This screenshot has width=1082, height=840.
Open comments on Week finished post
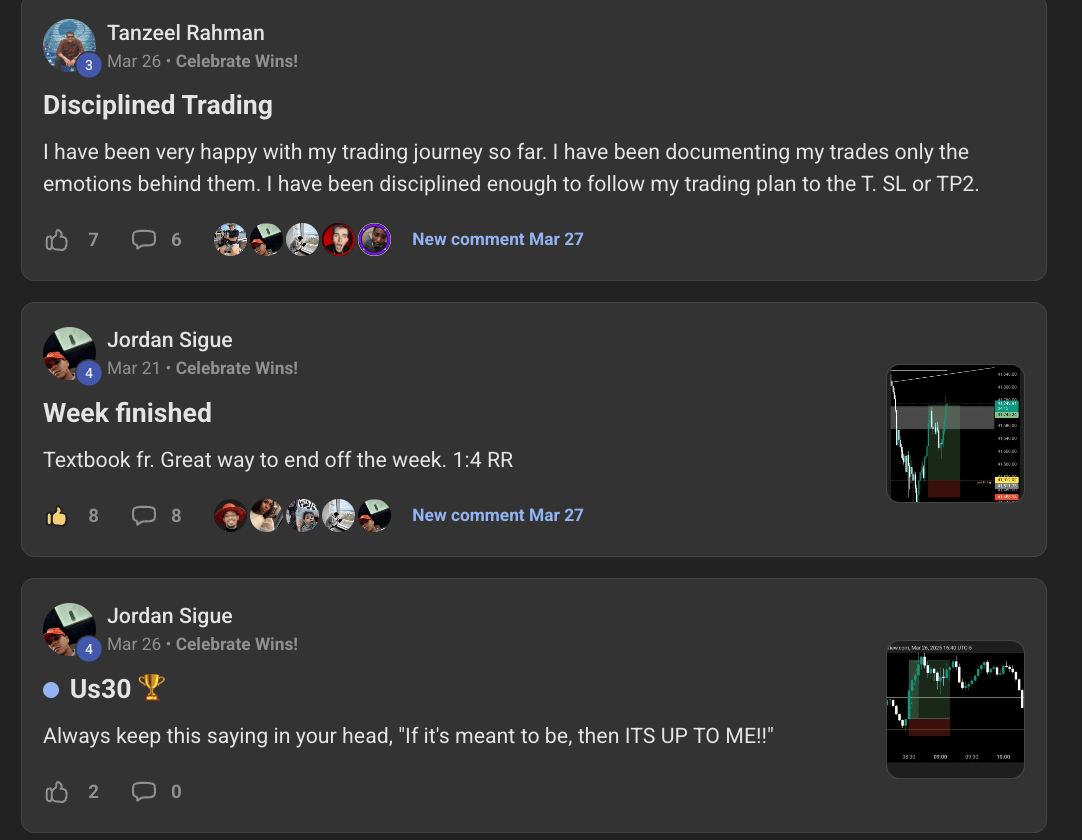pos(145,516)
